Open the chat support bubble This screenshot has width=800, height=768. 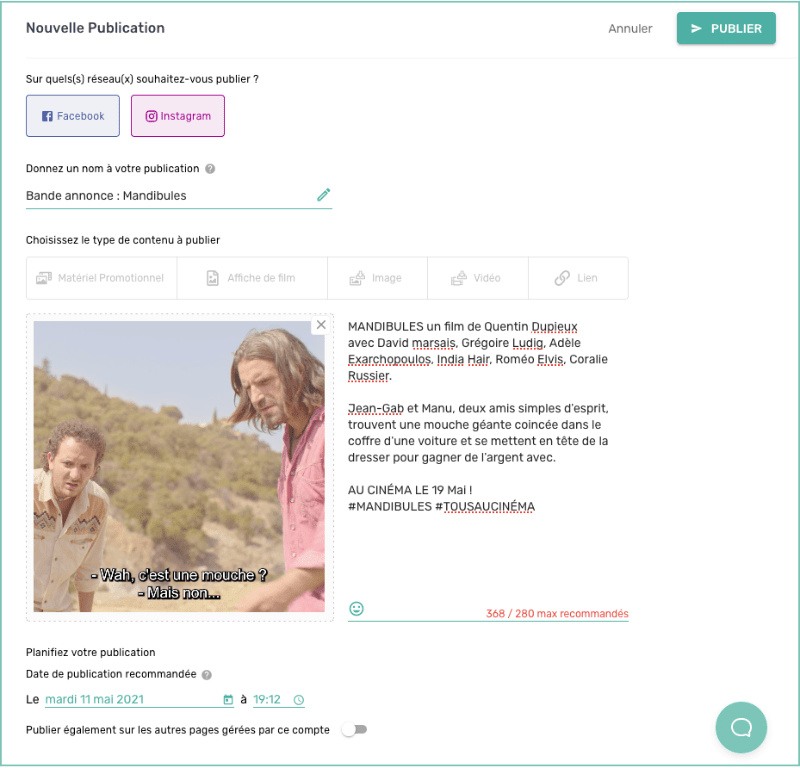(x=741, y=727)
